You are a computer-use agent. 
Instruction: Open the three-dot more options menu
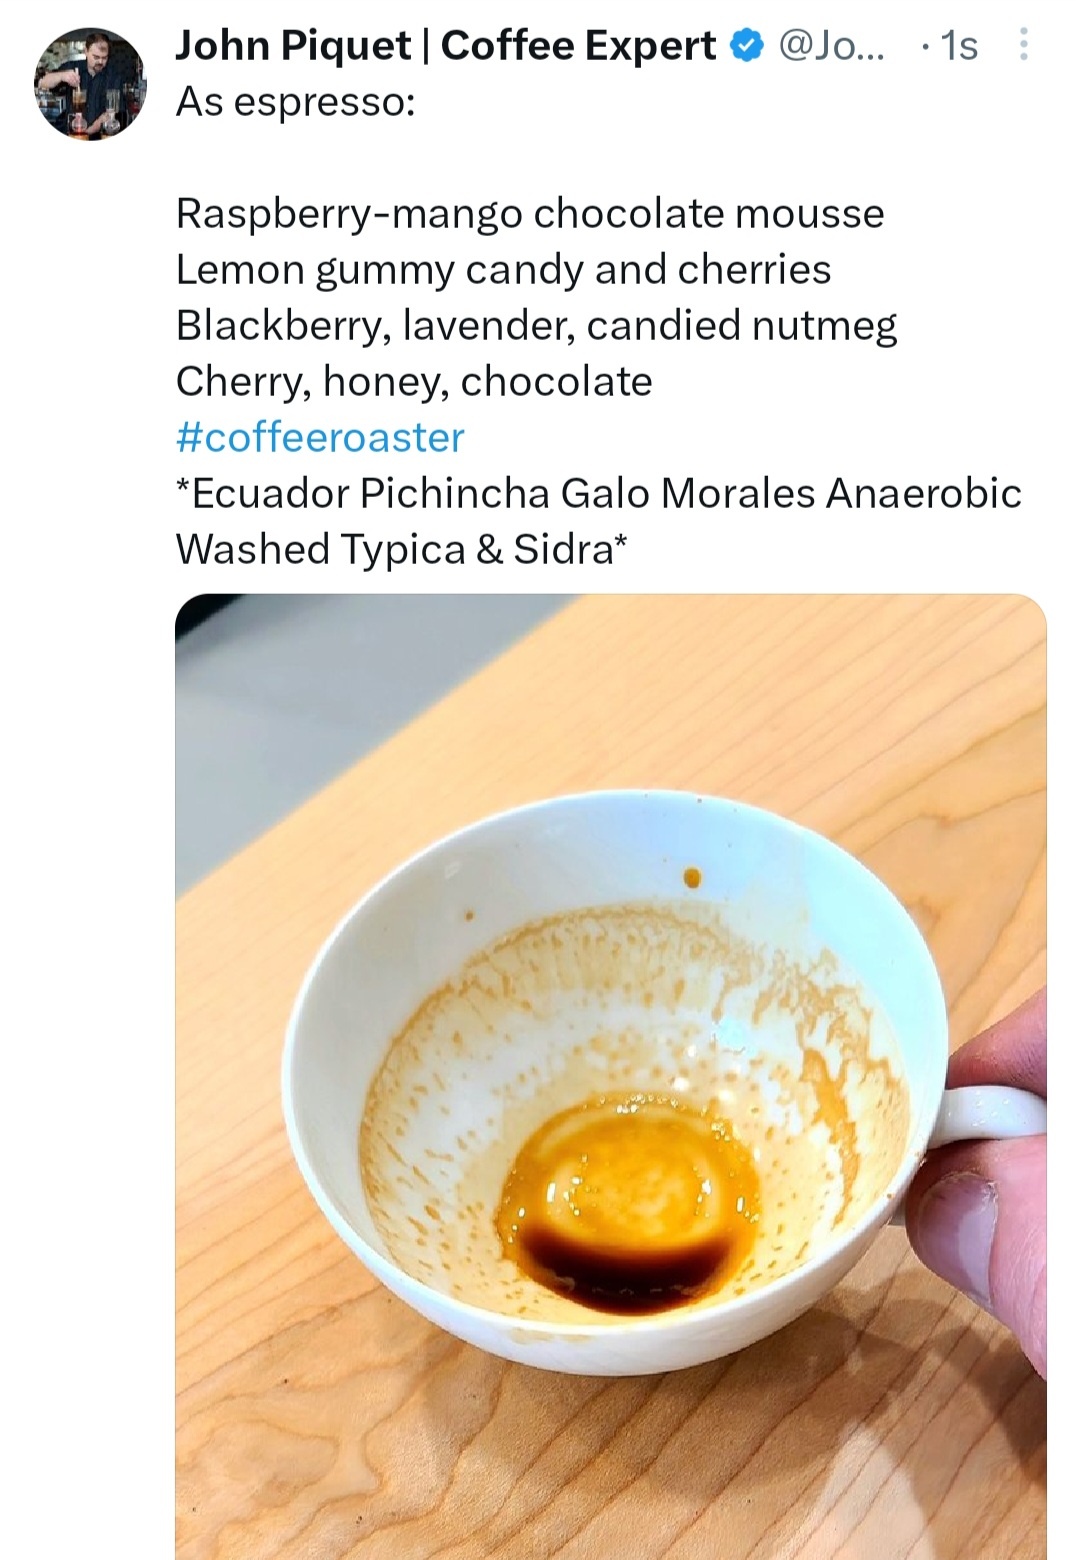pos(1022,45)
